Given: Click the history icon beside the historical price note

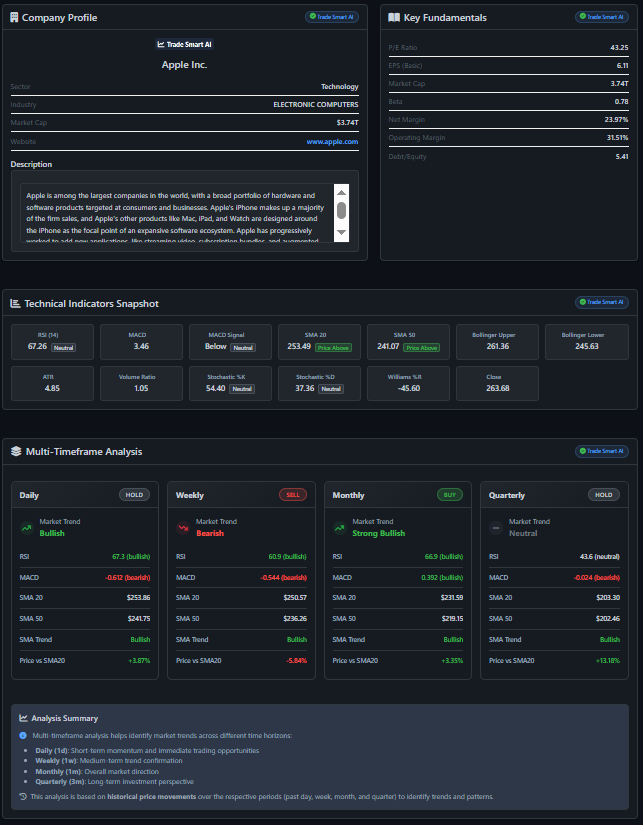Looking at the screenshot, I should (24, 797).
